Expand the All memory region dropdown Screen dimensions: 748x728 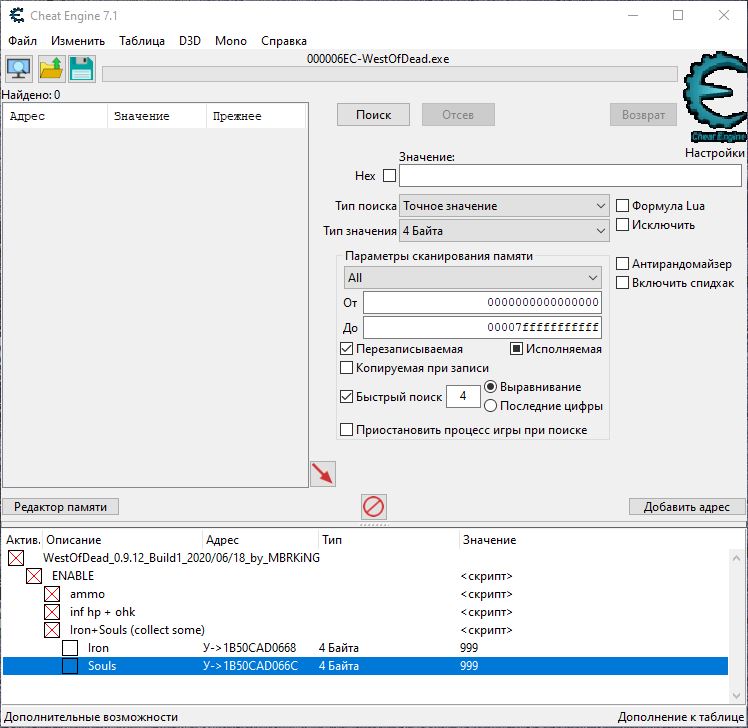pos(472,278)
